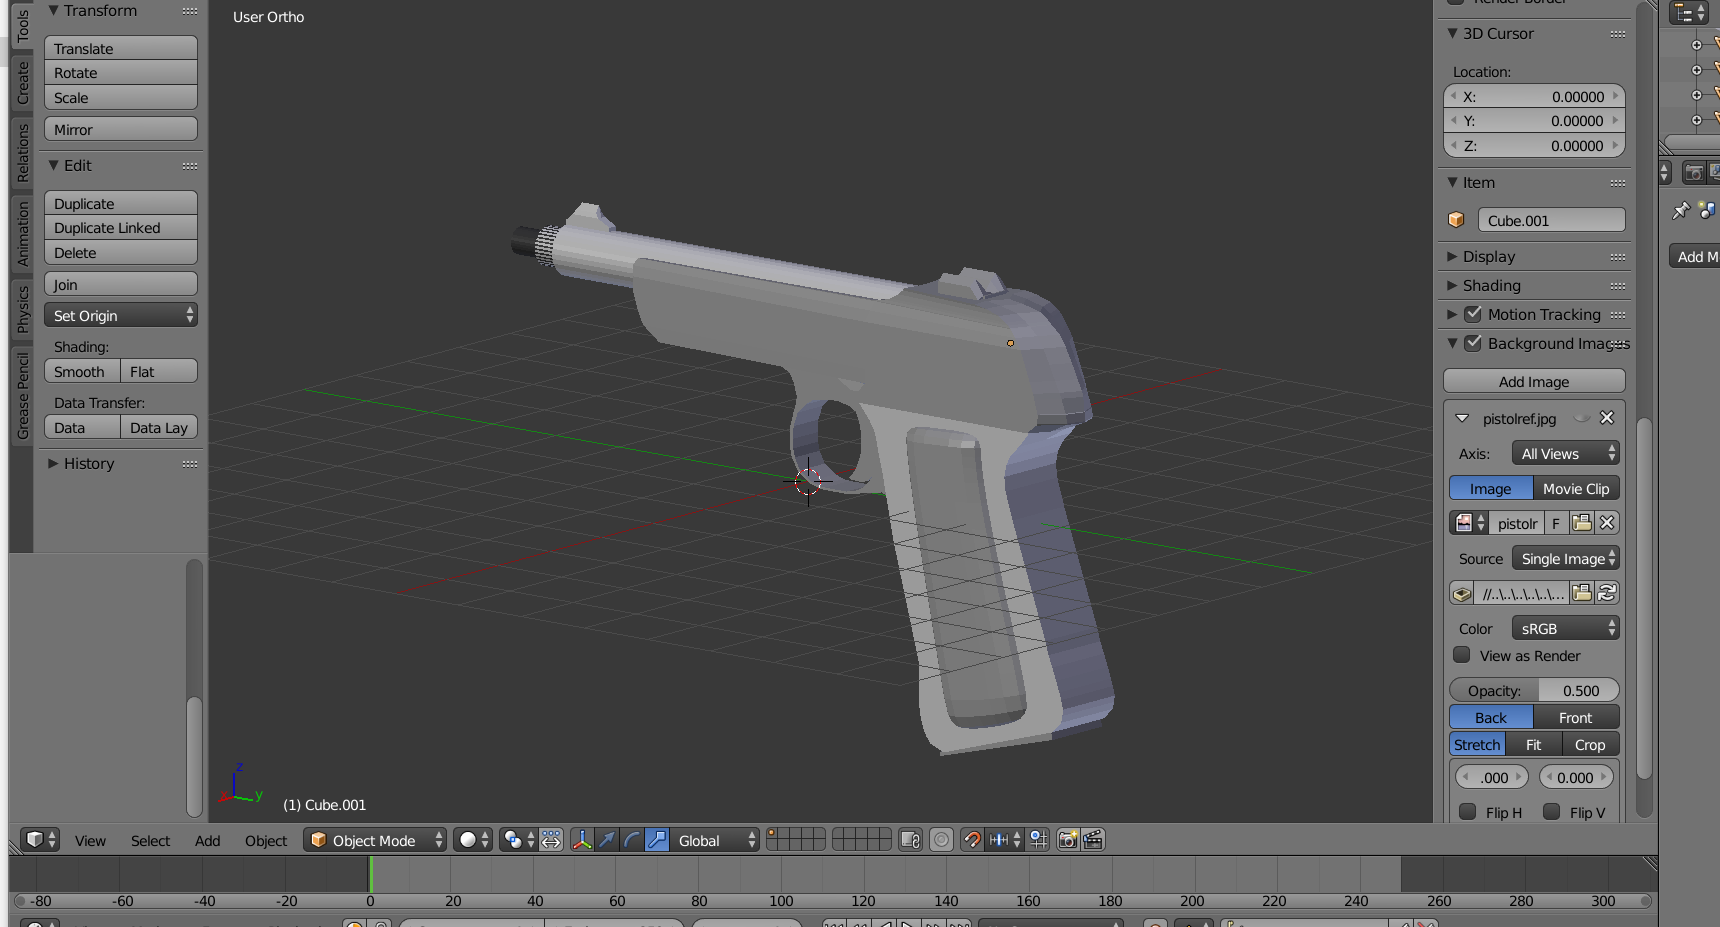Open the 3D View editor type selector
Image resolution: width=1720 pixels, height=927 pixels.
[41, 840]
